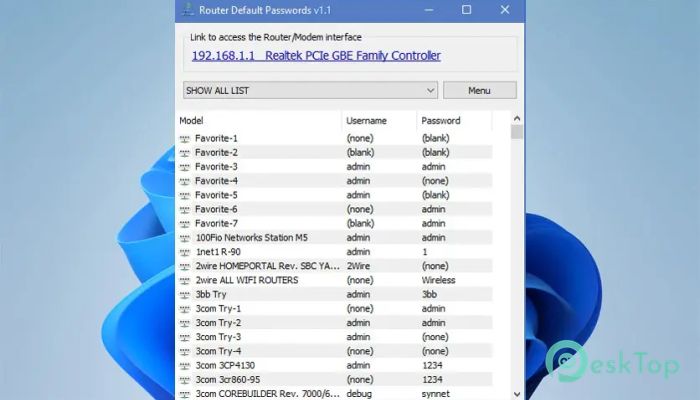700x400 pixels.
Task: Select the Favorite-2 model name
Action: 216,153
